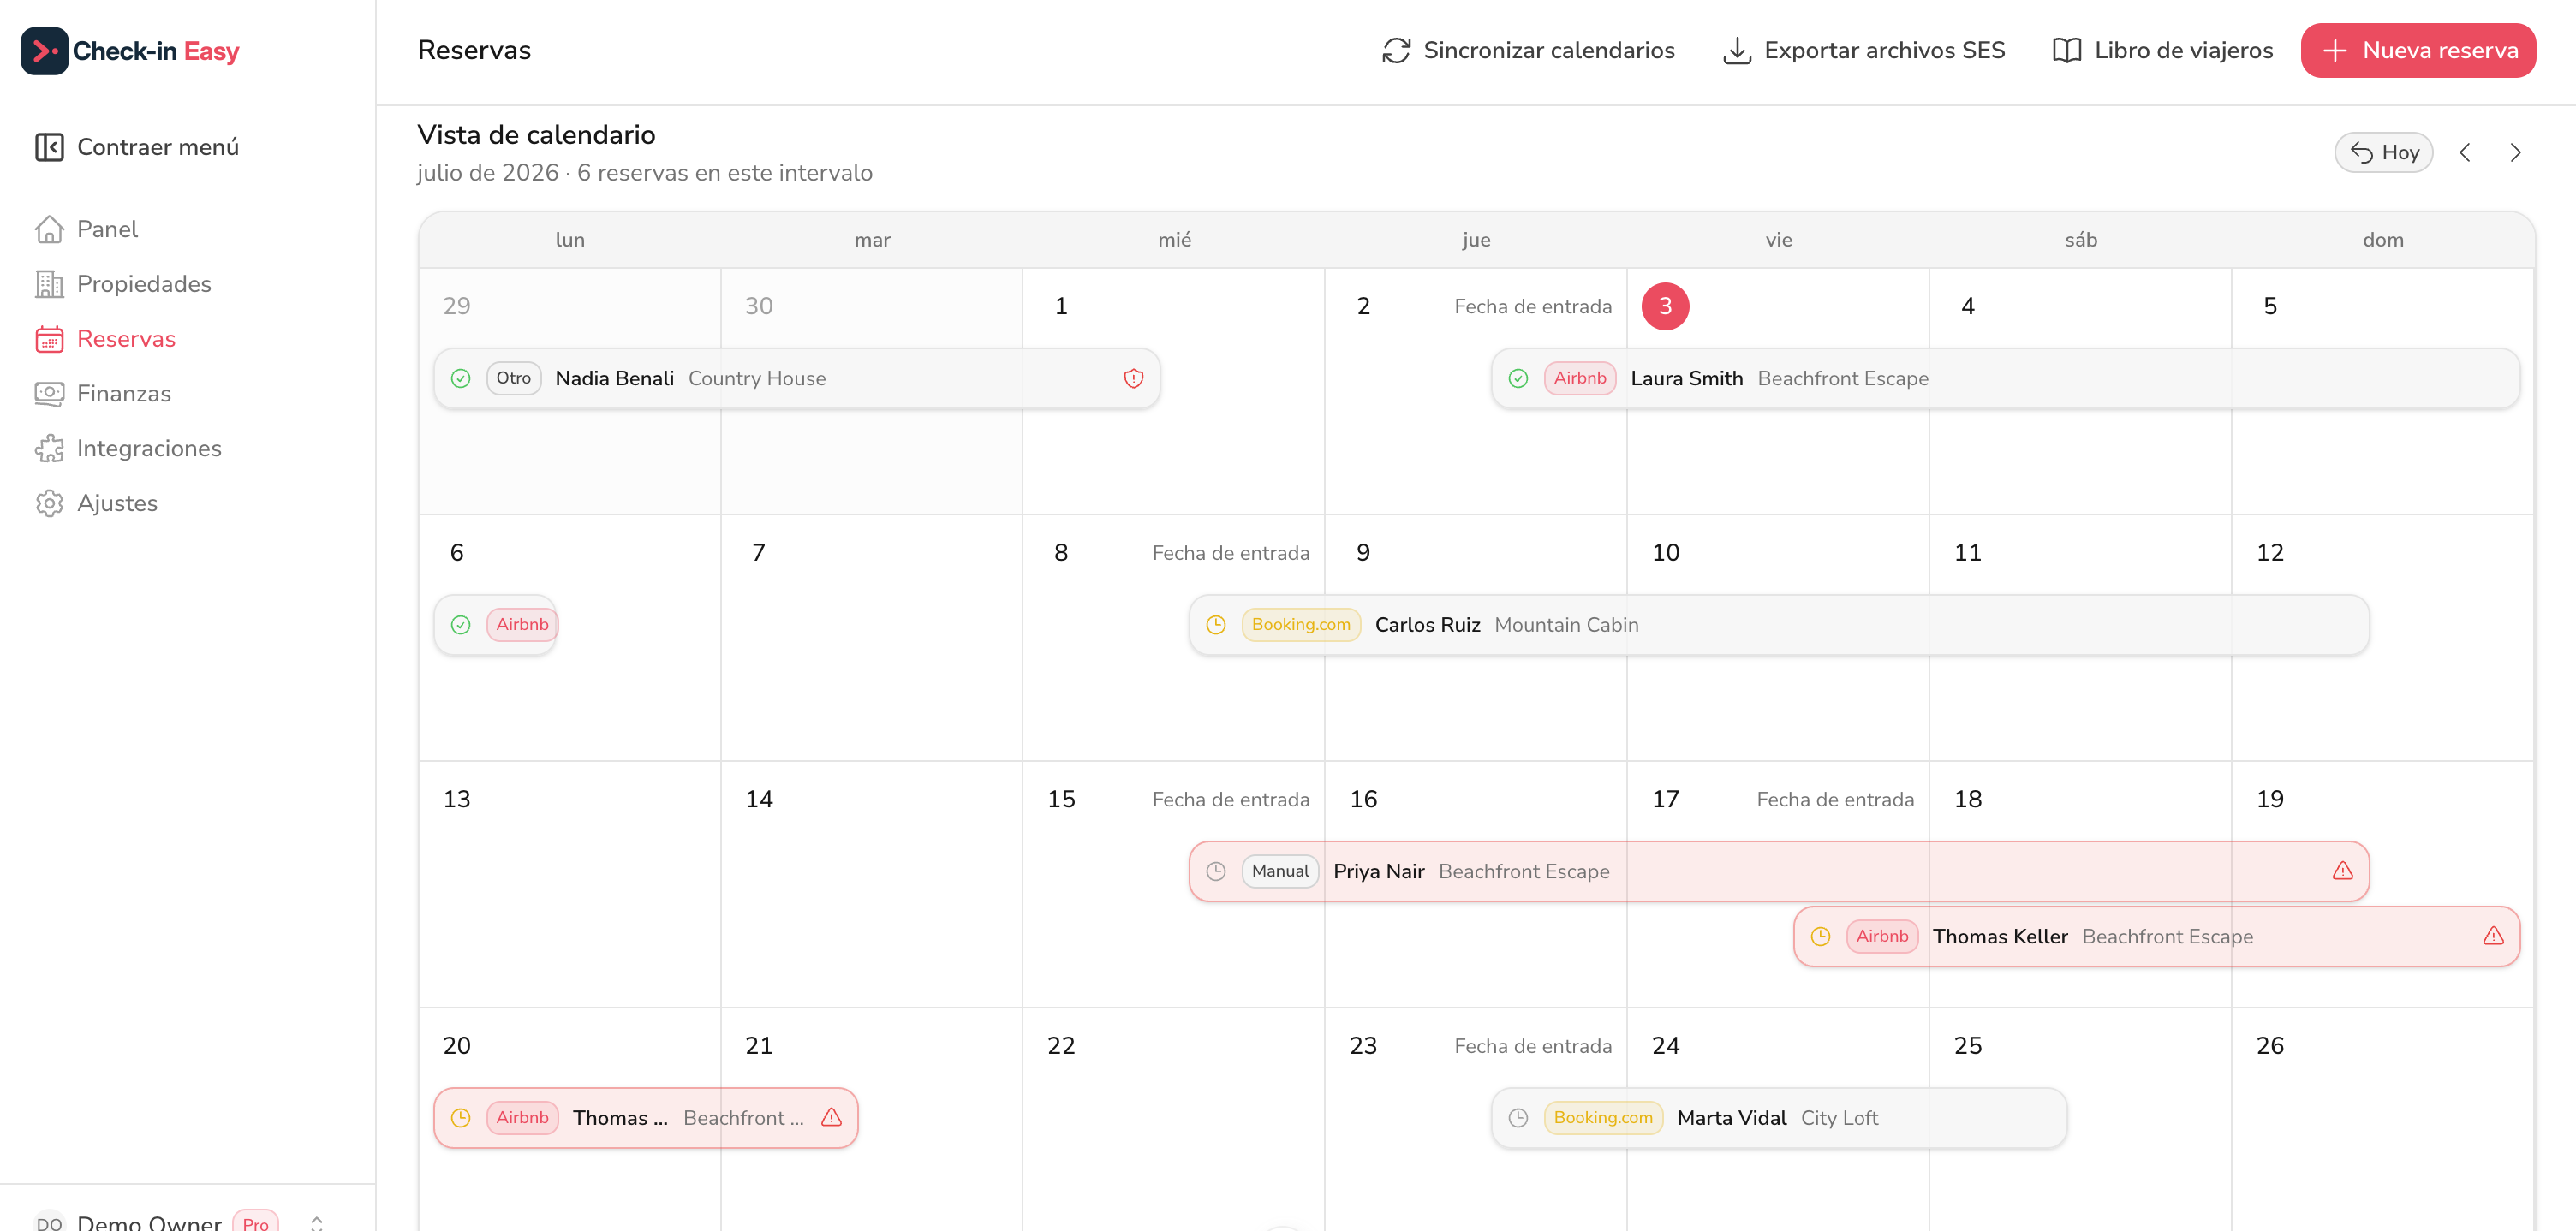The height and width of the screenshot is (1231, 2576).
Task: Open Libro de viajeros
Action: click(2162, 50)
